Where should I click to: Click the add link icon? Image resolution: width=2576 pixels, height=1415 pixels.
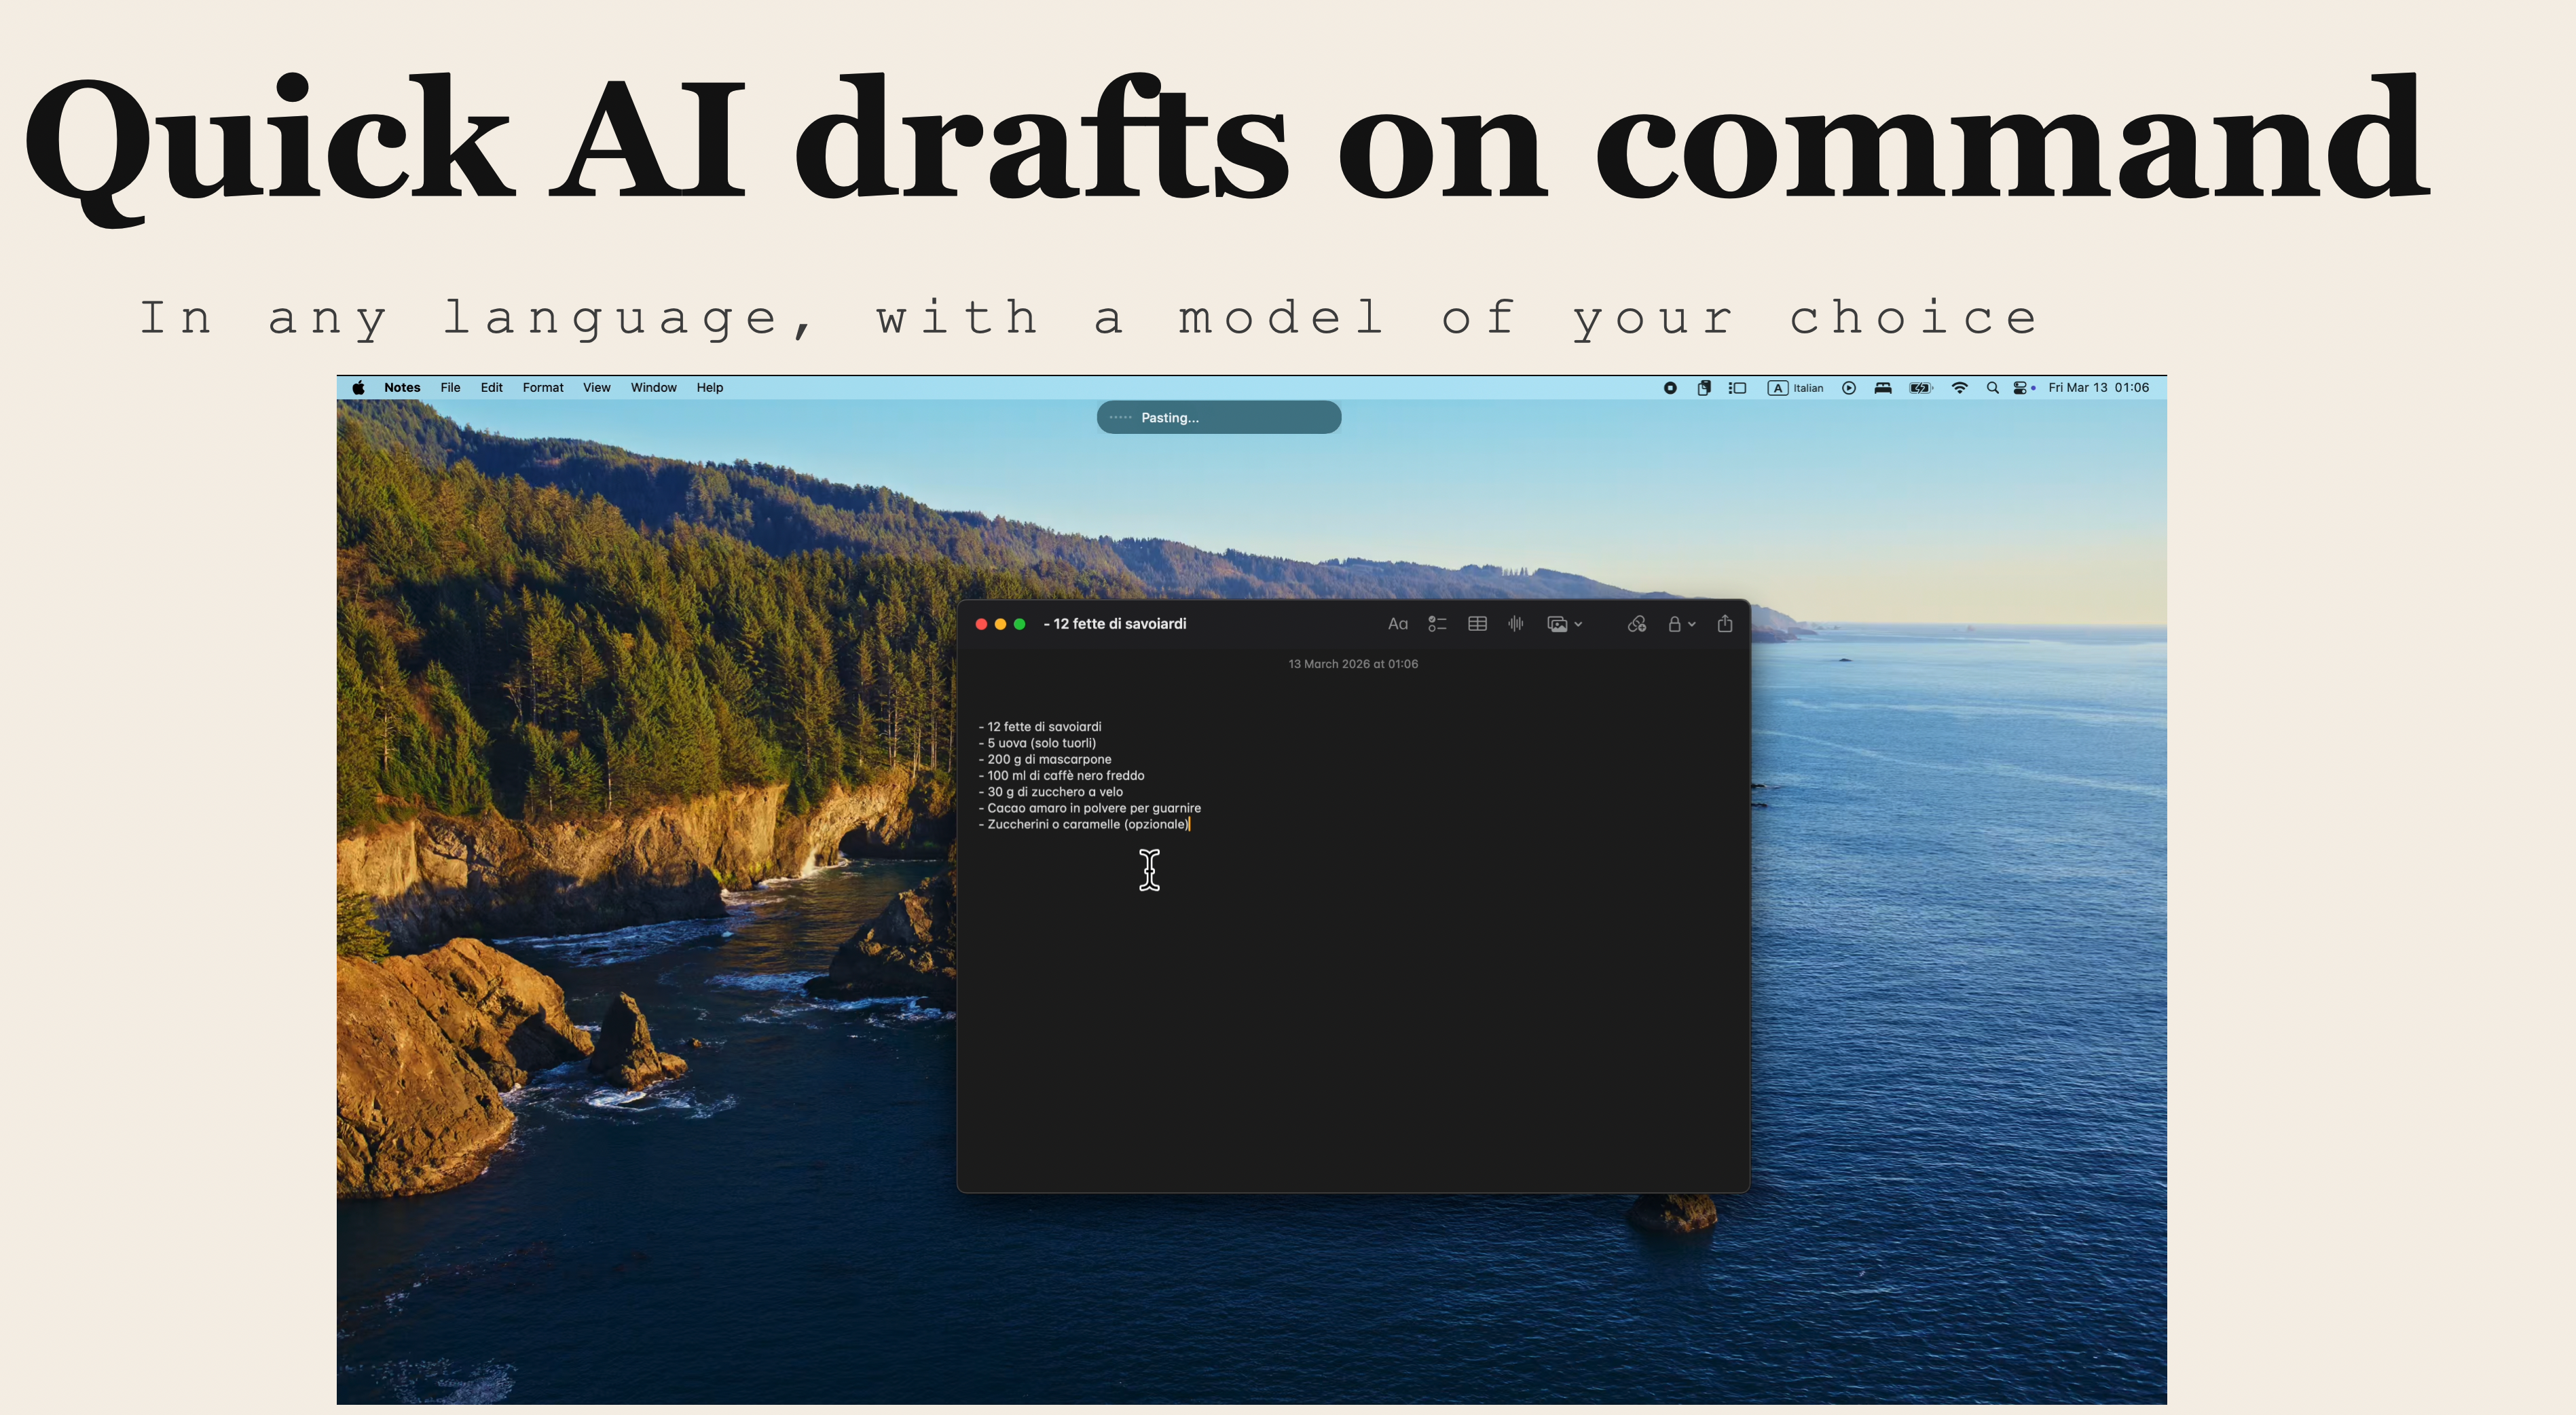click(1636, 624)
